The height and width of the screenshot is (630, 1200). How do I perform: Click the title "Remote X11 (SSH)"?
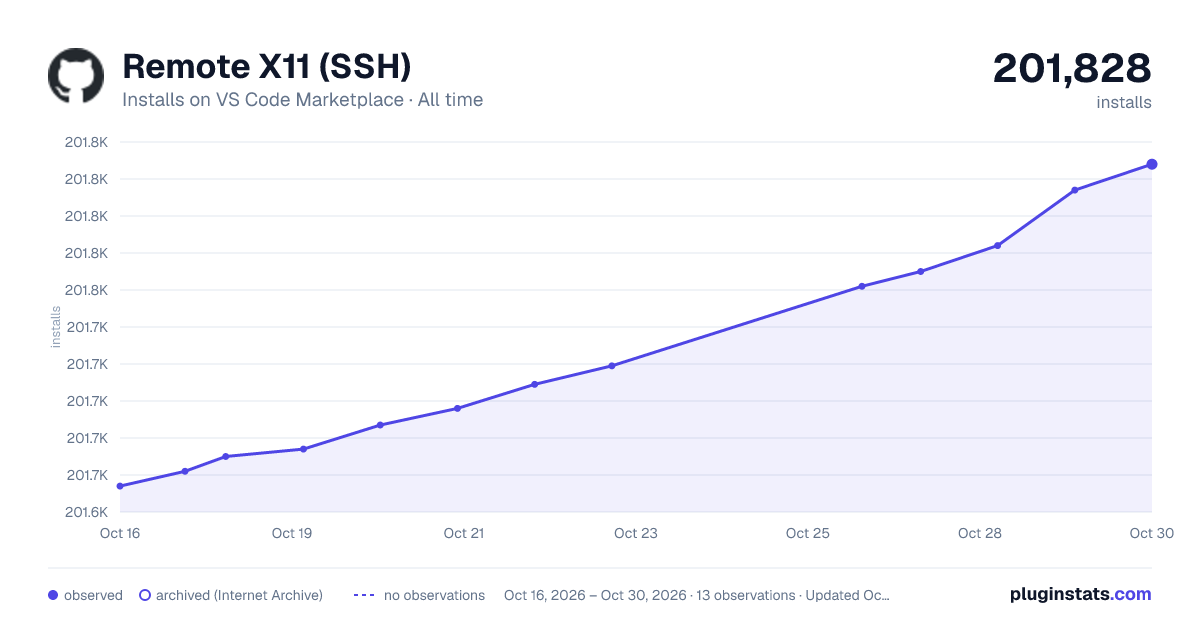click(267, 67)
